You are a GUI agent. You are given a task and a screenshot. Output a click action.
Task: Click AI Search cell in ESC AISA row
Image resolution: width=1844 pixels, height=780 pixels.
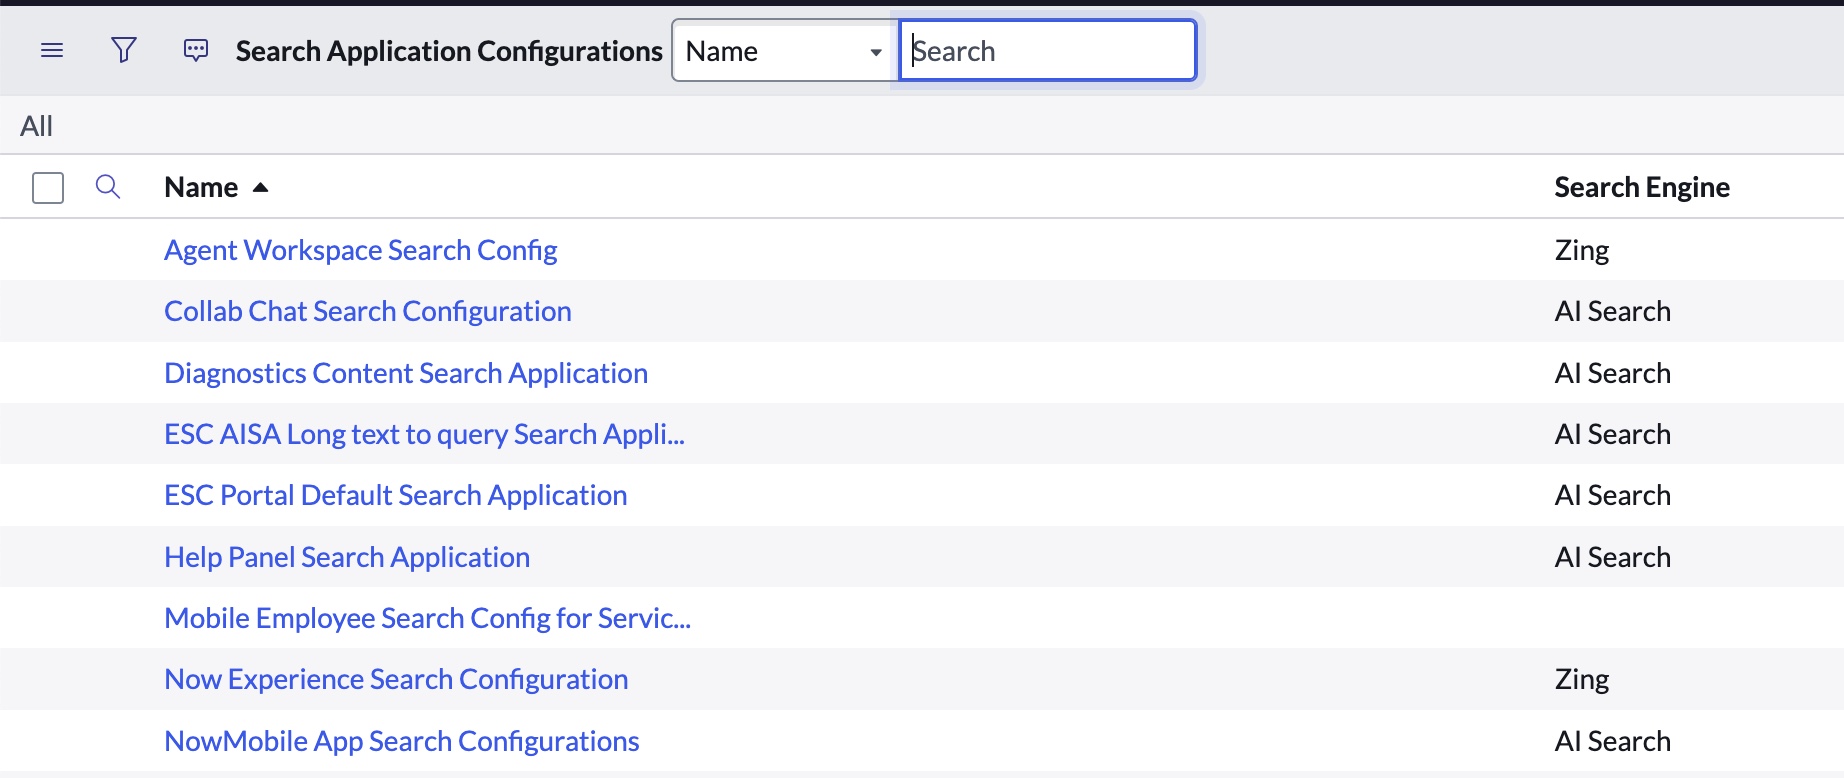(1612, 434)
